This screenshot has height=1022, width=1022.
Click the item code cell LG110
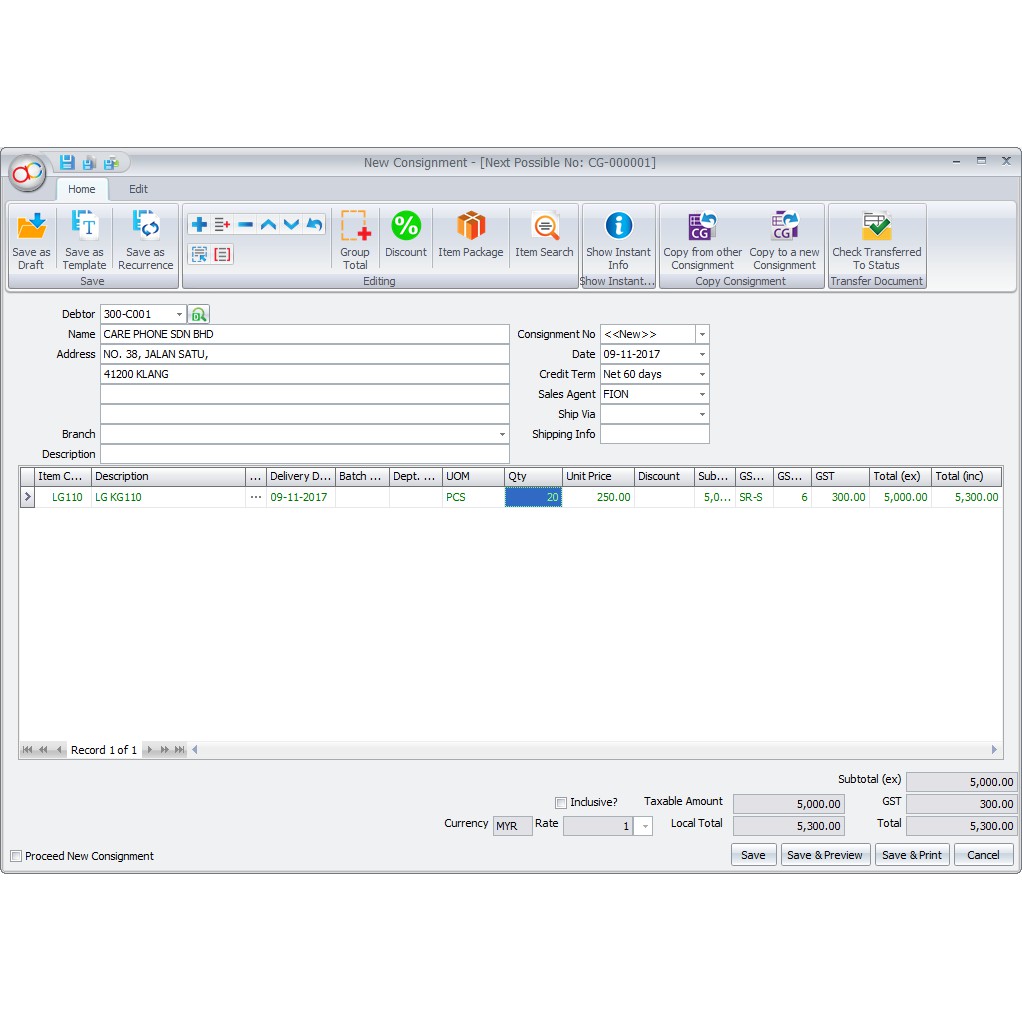click(x=63, y=497)
